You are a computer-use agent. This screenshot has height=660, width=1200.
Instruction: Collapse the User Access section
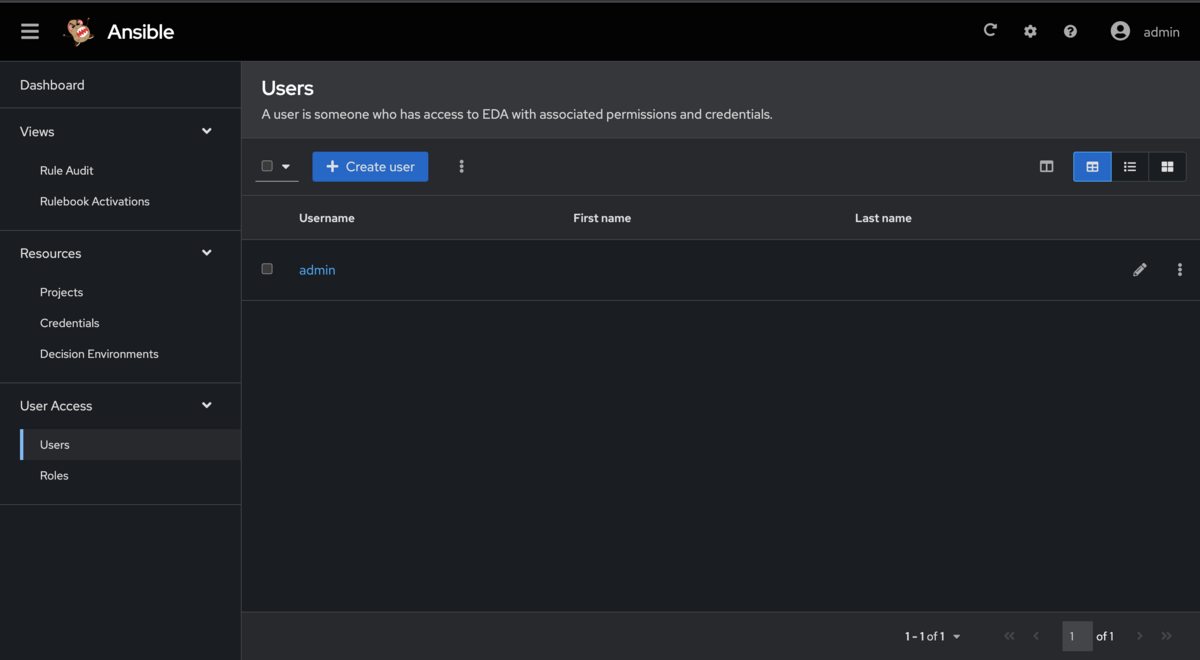[206, 405]
